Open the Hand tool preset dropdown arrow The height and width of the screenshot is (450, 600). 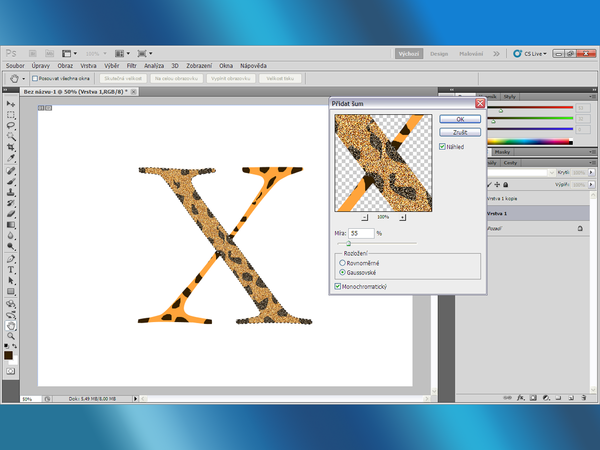pos(24,77)
